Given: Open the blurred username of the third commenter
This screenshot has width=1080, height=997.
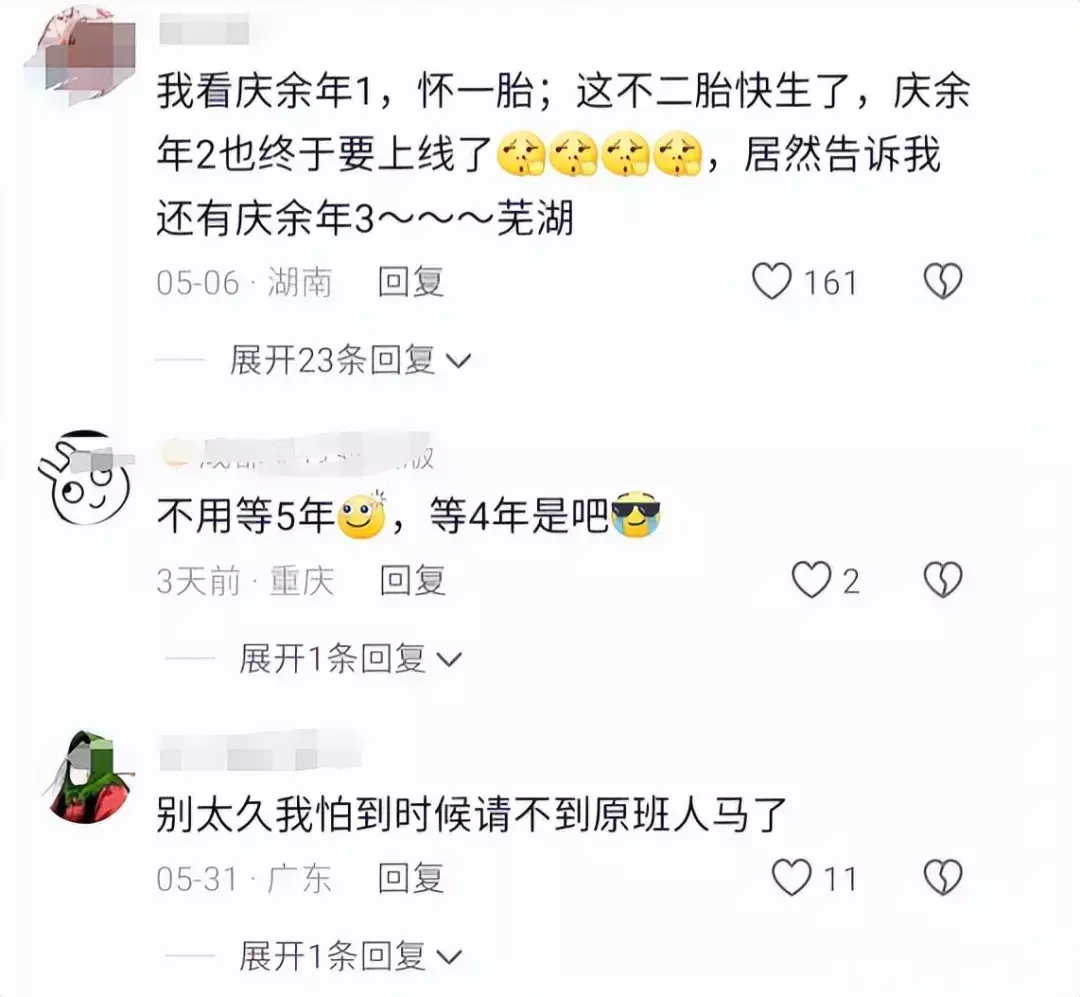Looking at the screenshot, I should 260,752.
